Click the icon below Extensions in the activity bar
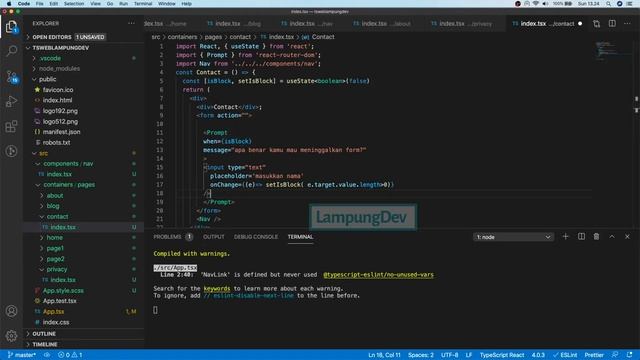 (11, 151)
